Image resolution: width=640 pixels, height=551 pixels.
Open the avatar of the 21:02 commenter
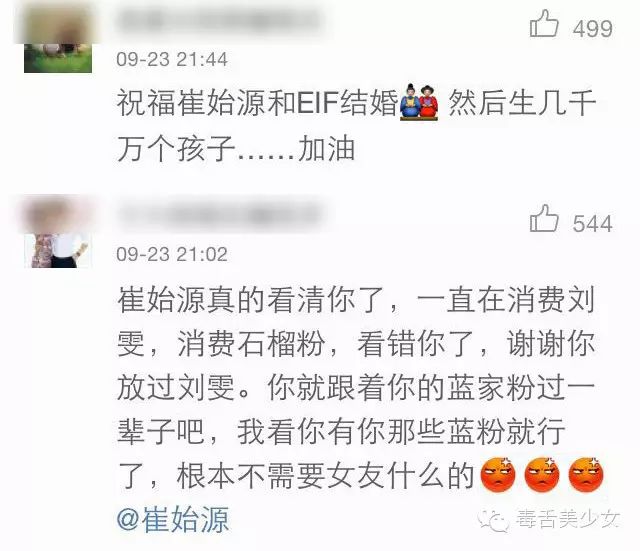click(58, 234)
